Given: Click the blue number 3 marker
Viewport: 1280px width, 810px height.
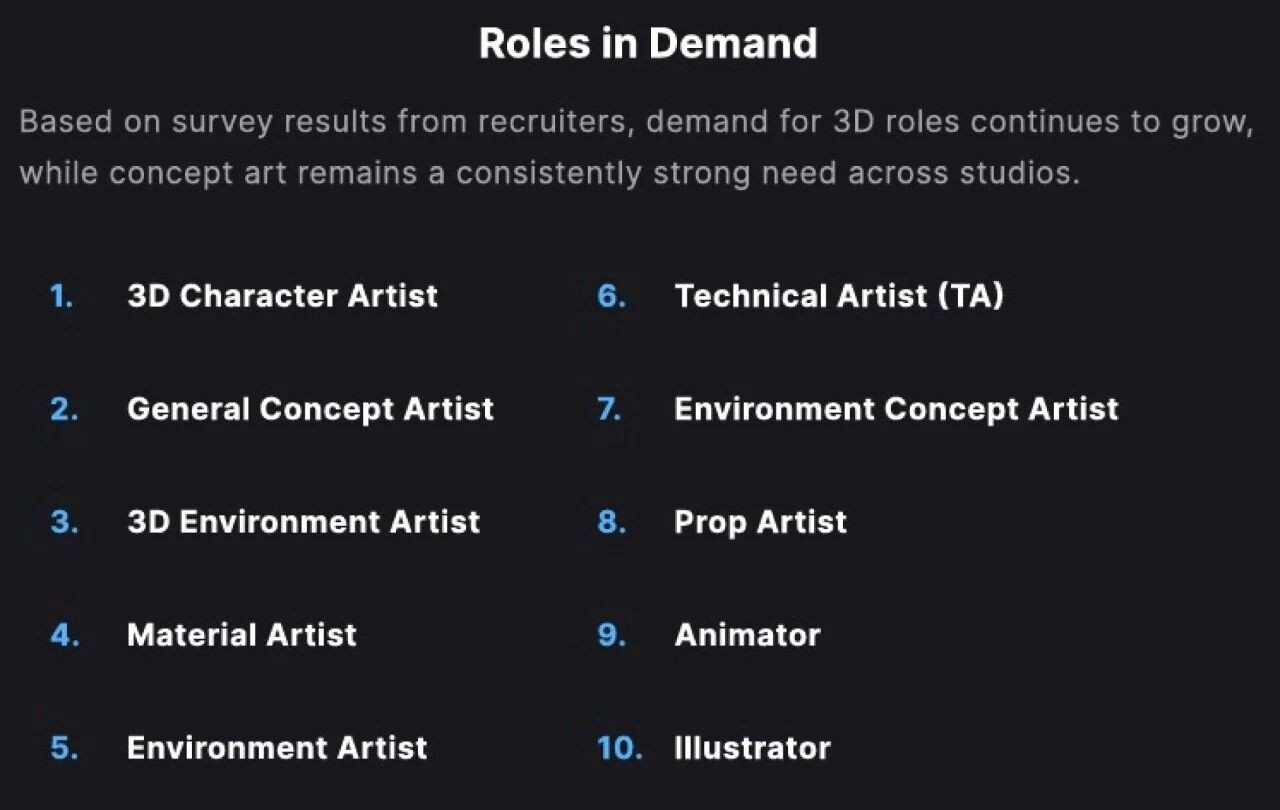Looking at the screenshot, I should click(x=64, y=522).
